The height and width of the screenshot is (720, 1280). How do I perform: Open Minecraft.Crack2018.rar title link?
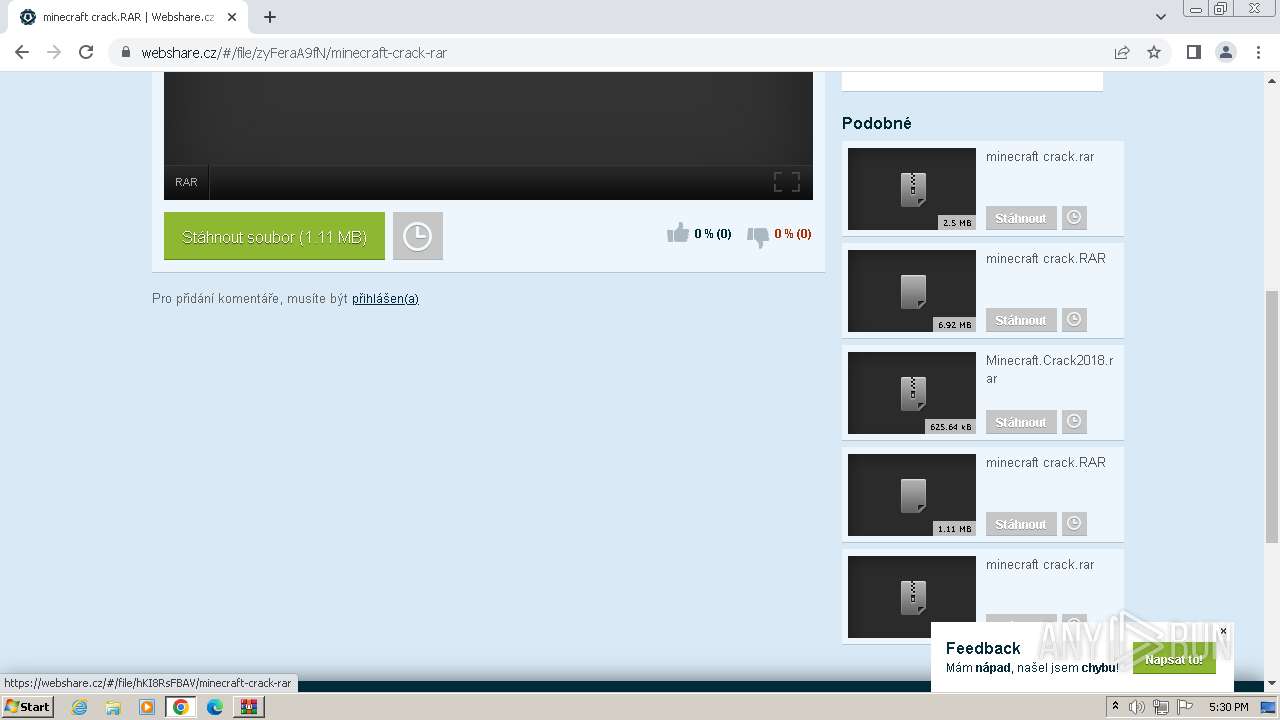point(1049,369)
